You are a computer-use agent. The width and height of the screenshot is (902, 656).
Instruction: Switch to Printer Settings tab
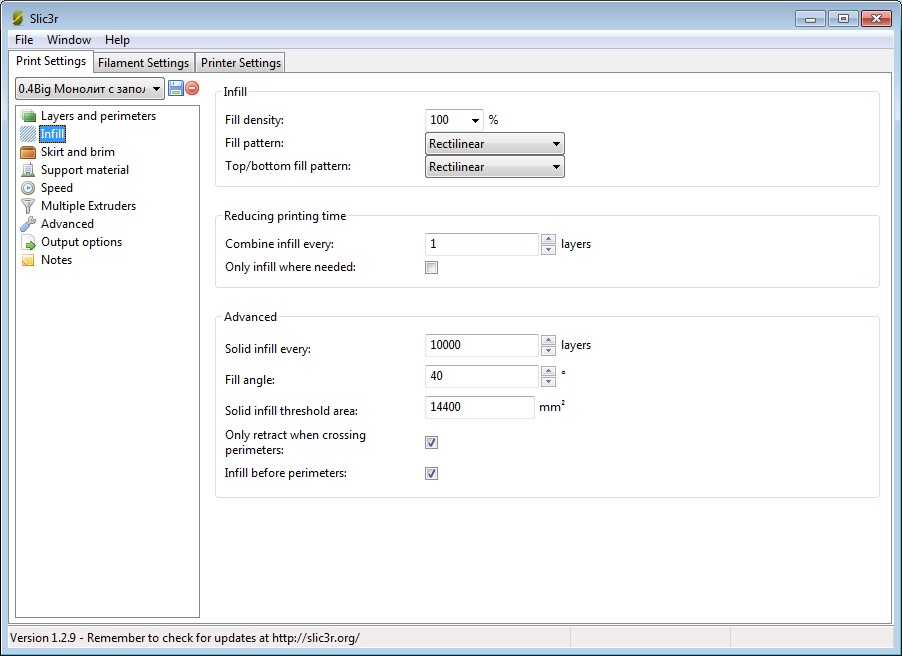pos(241,63)
